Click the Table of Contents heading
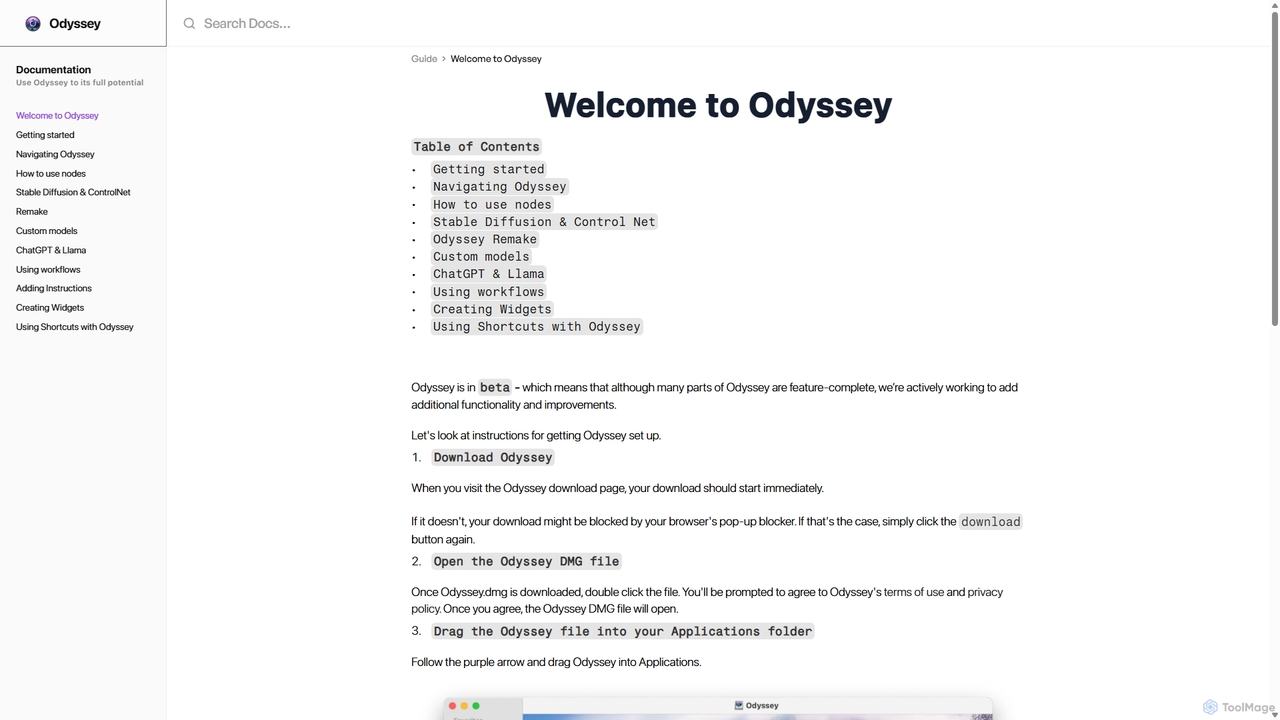The image size is (1280, 720). tap(476, 147)
